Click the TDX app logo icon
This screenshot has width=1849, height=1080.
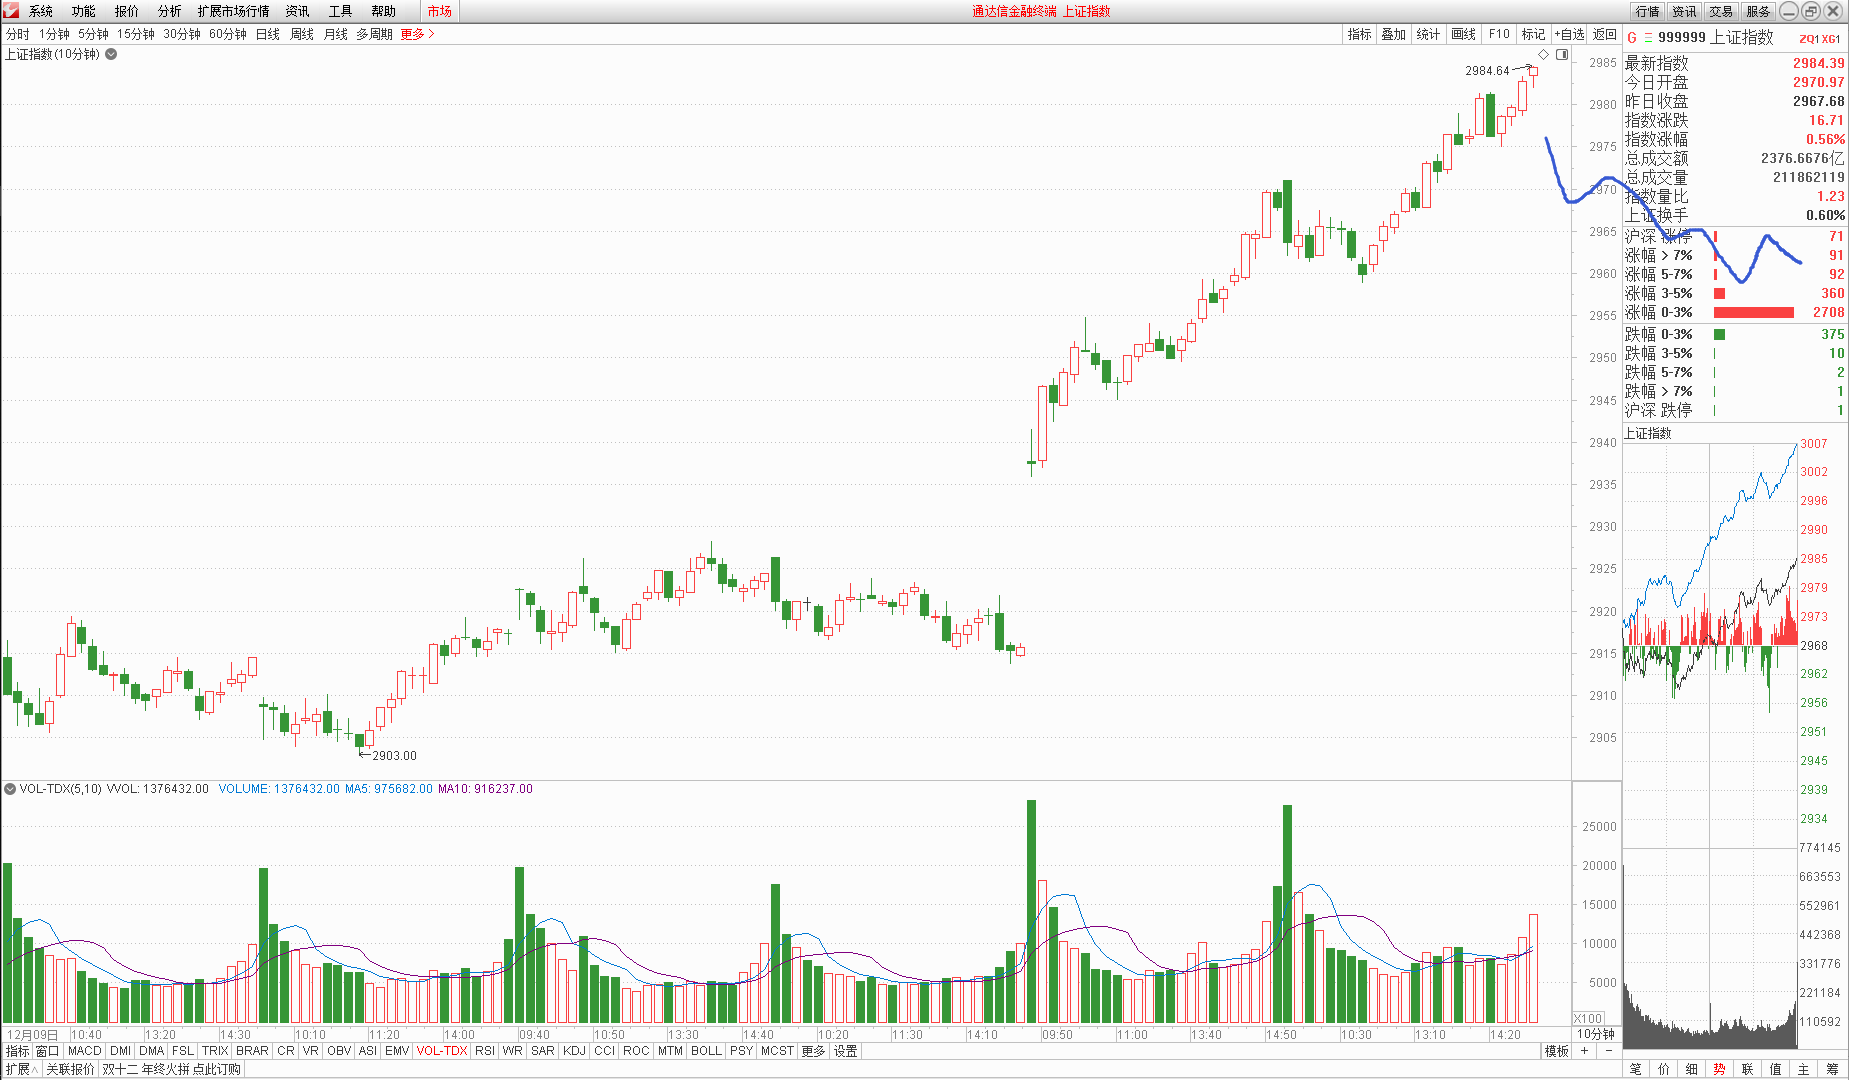(x=11, y=11)
